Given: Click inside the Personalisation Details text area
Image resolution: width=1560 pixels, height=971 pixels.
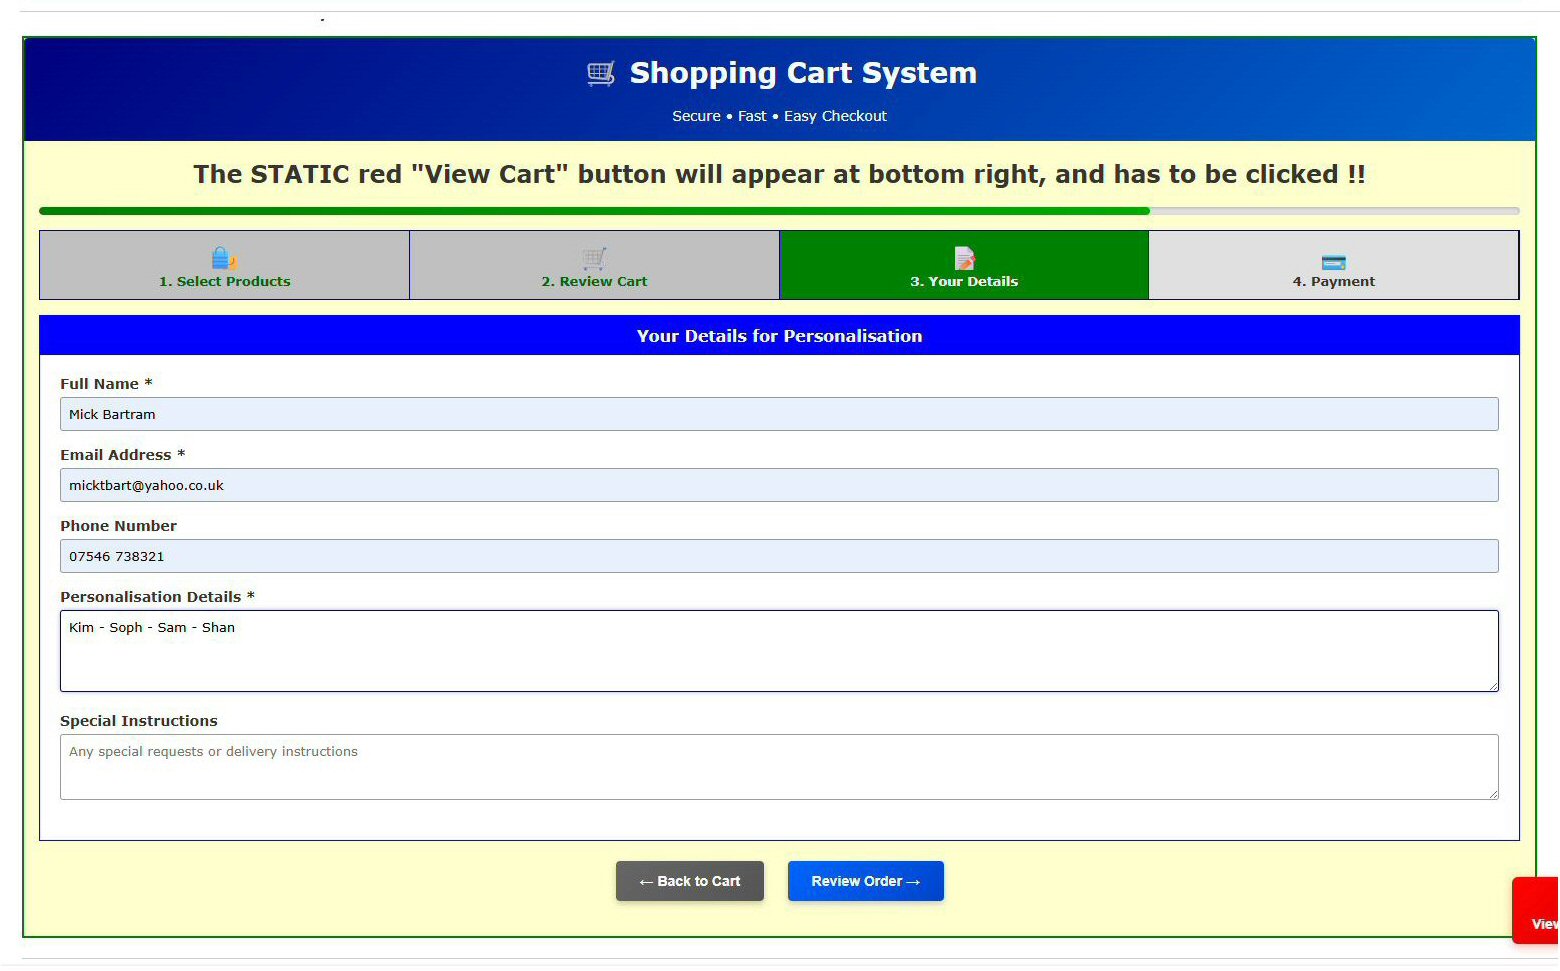Looking at the screenshot, I should (778, 651).
